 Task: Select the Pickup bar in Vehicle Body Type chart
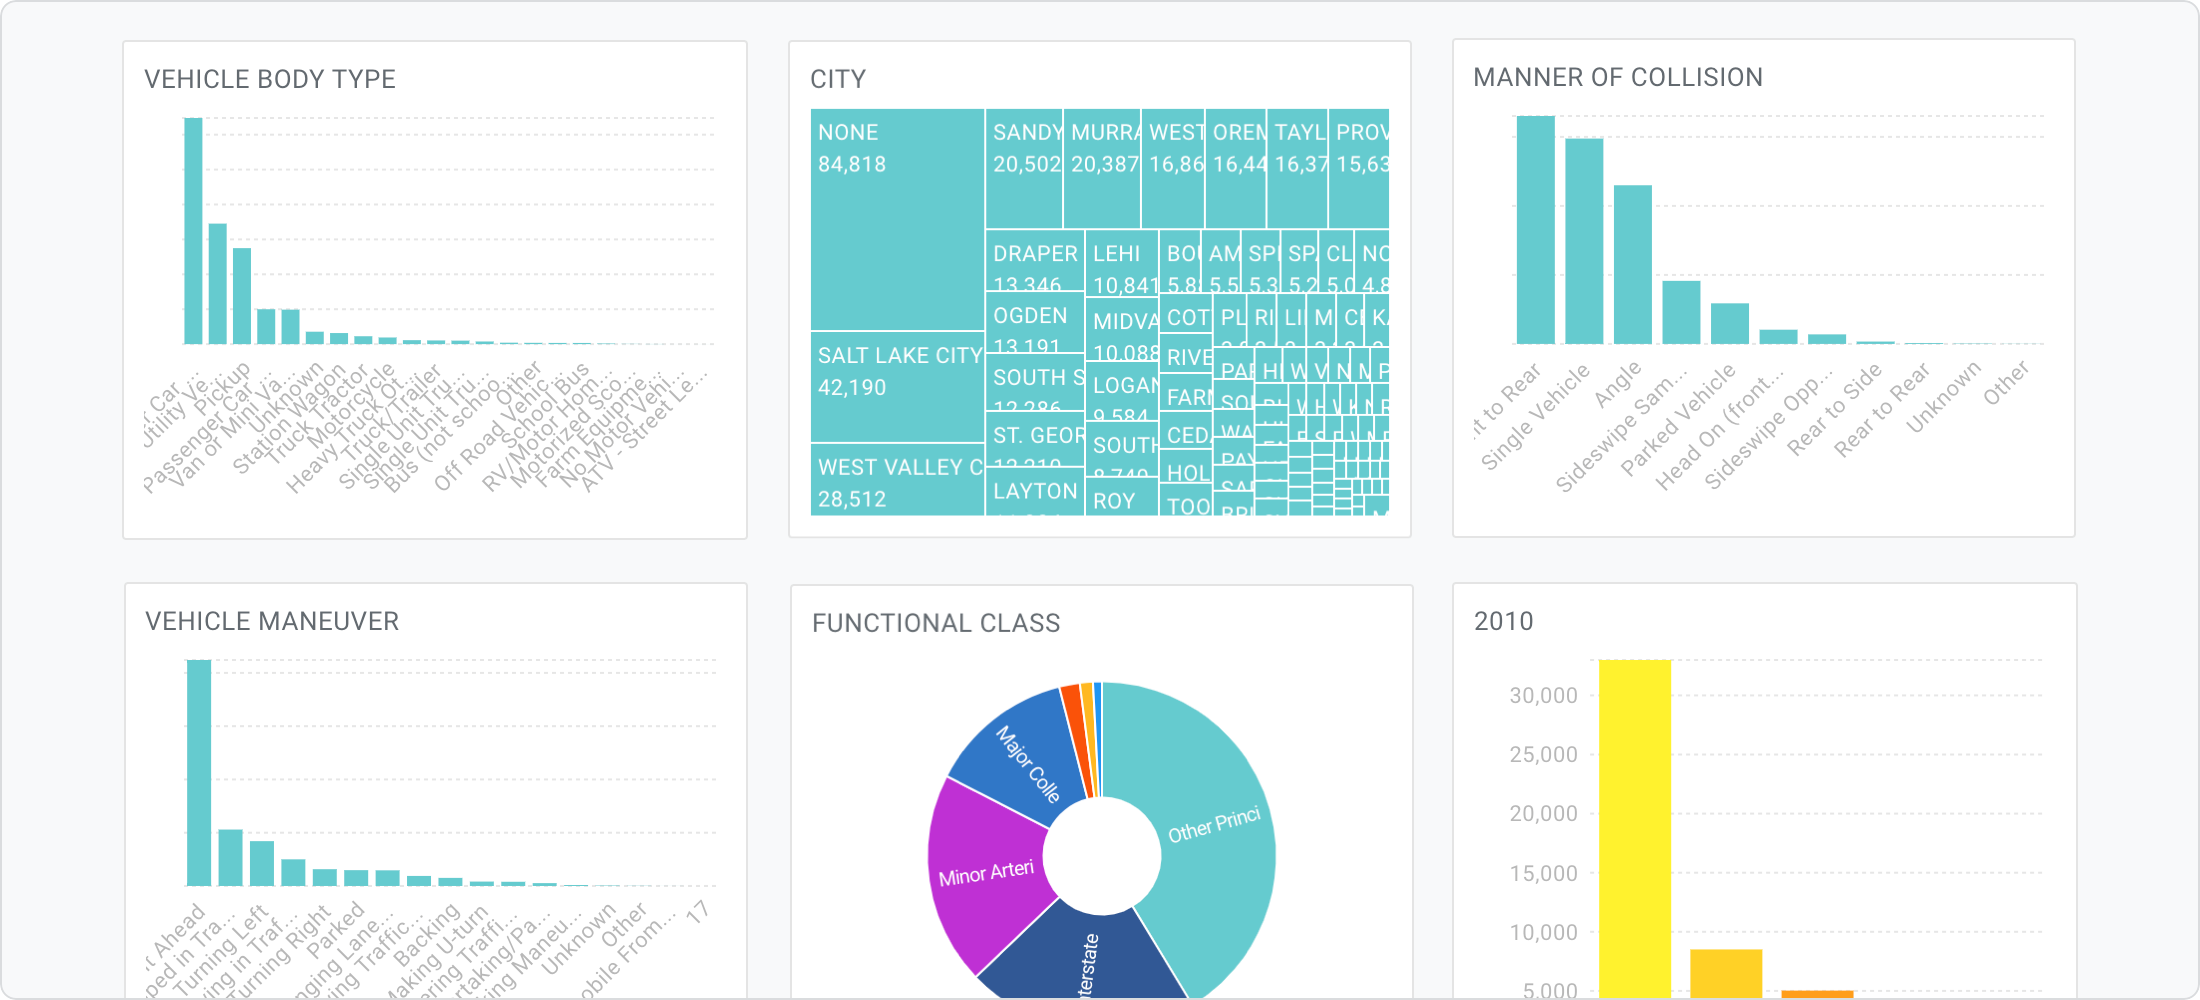(242, 296)
